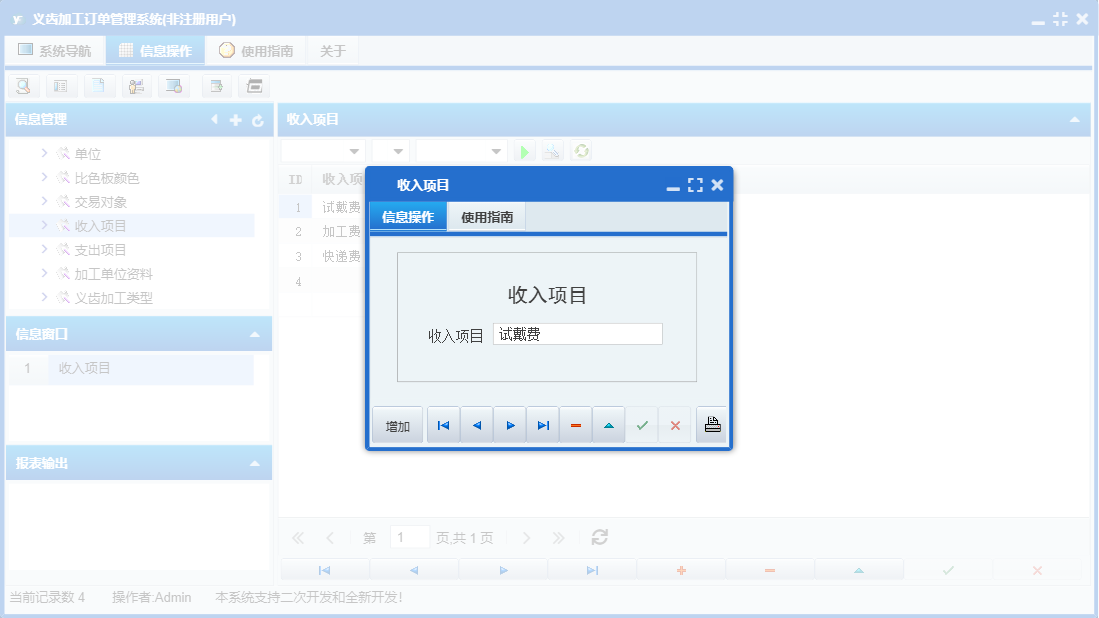This screenshot has height=618, width=1099.
Task: Jump to last record with the ▶| navigation icon
Action: [x=542, y=424]
